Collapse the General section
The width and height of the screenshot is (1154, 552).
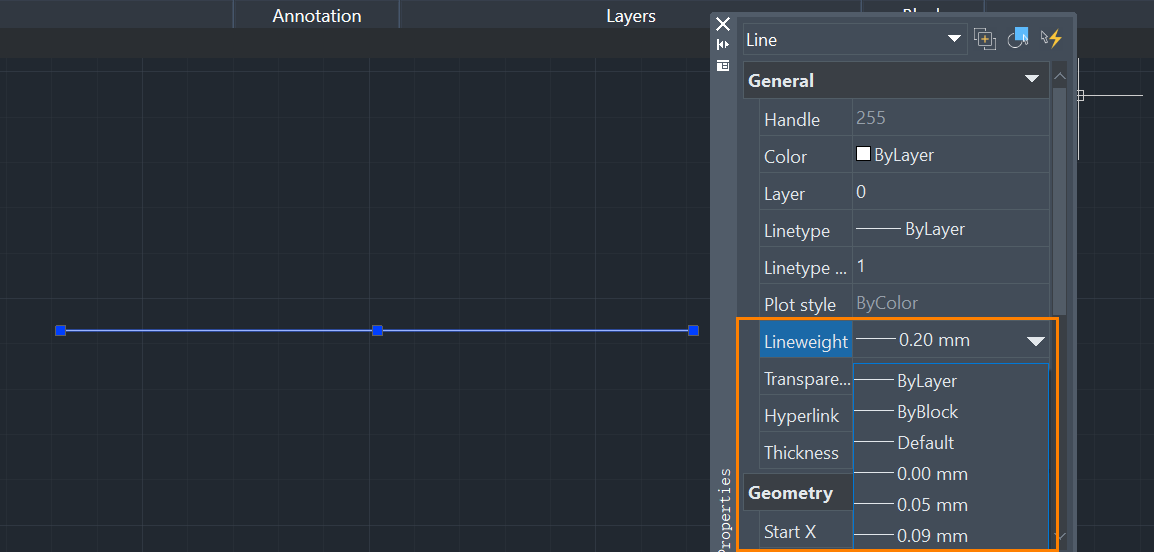click(1032, 79)
